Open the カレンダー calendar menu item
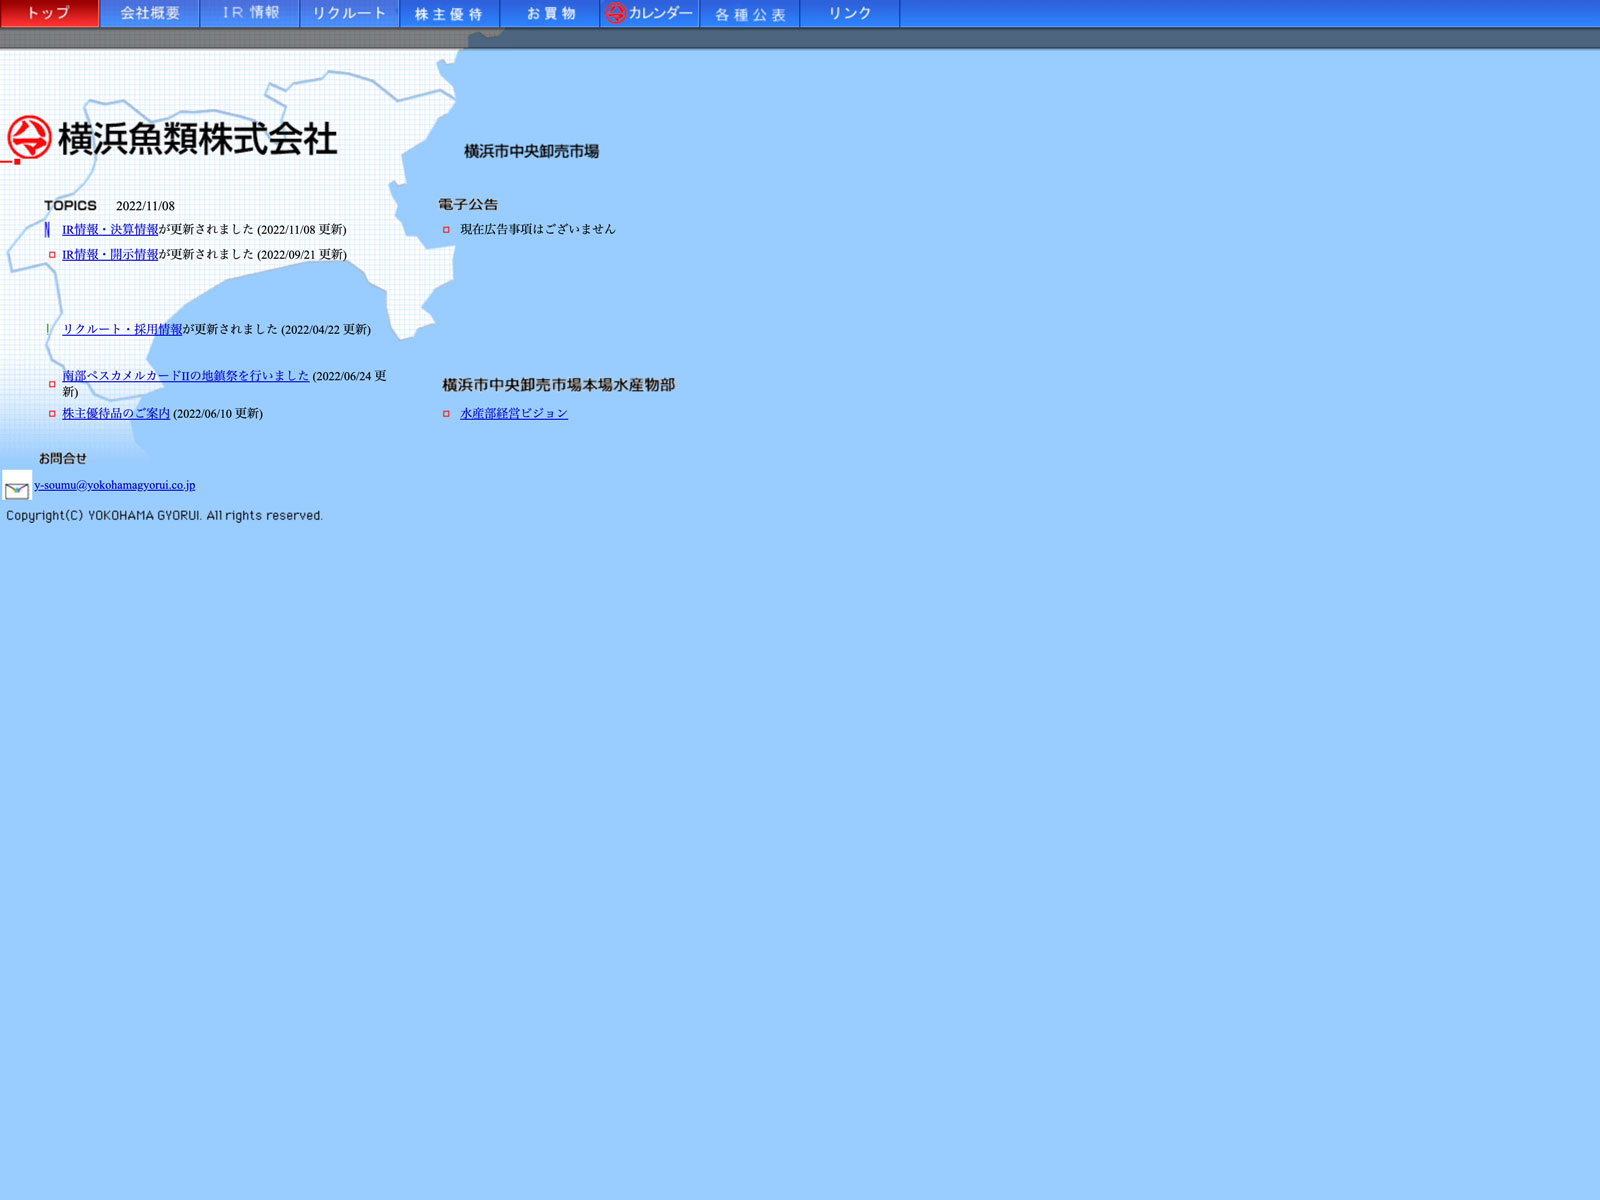1600x1200 pixels. [x=649, y=14]
